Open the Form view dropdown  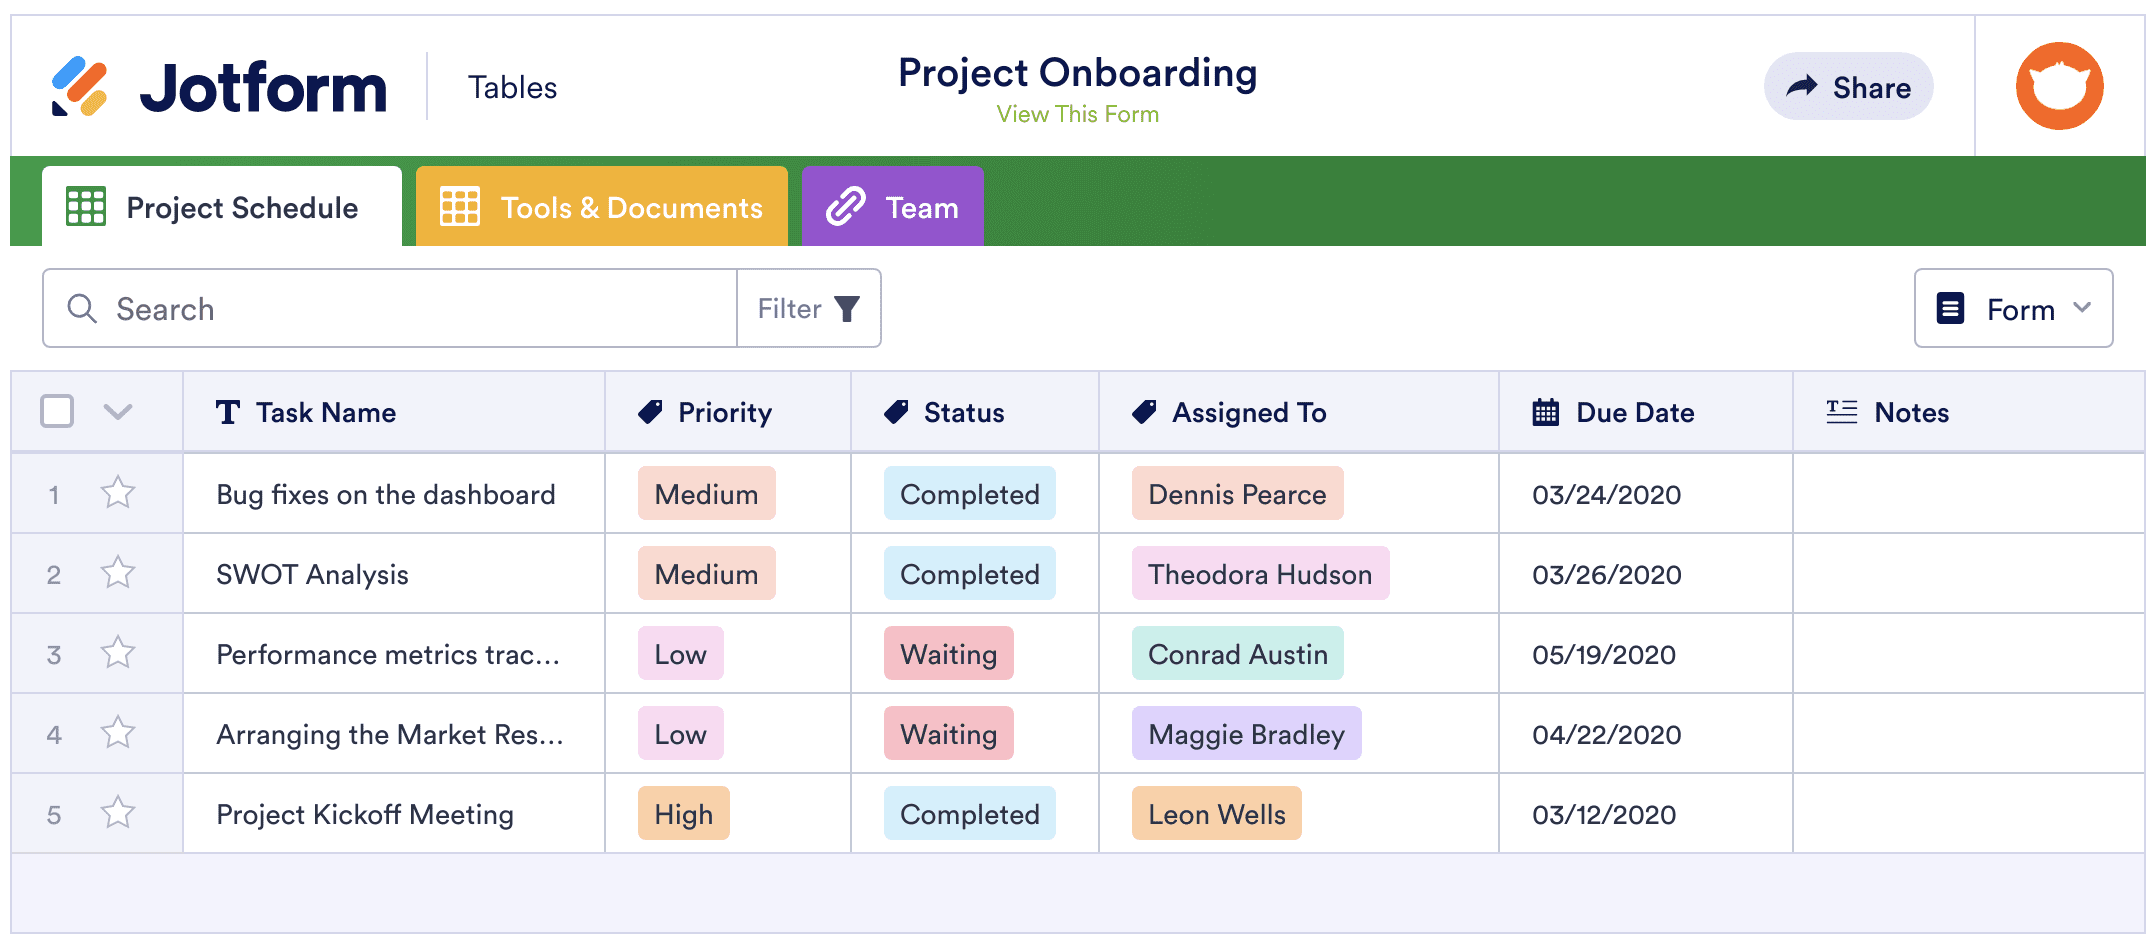click(2012, 309)
